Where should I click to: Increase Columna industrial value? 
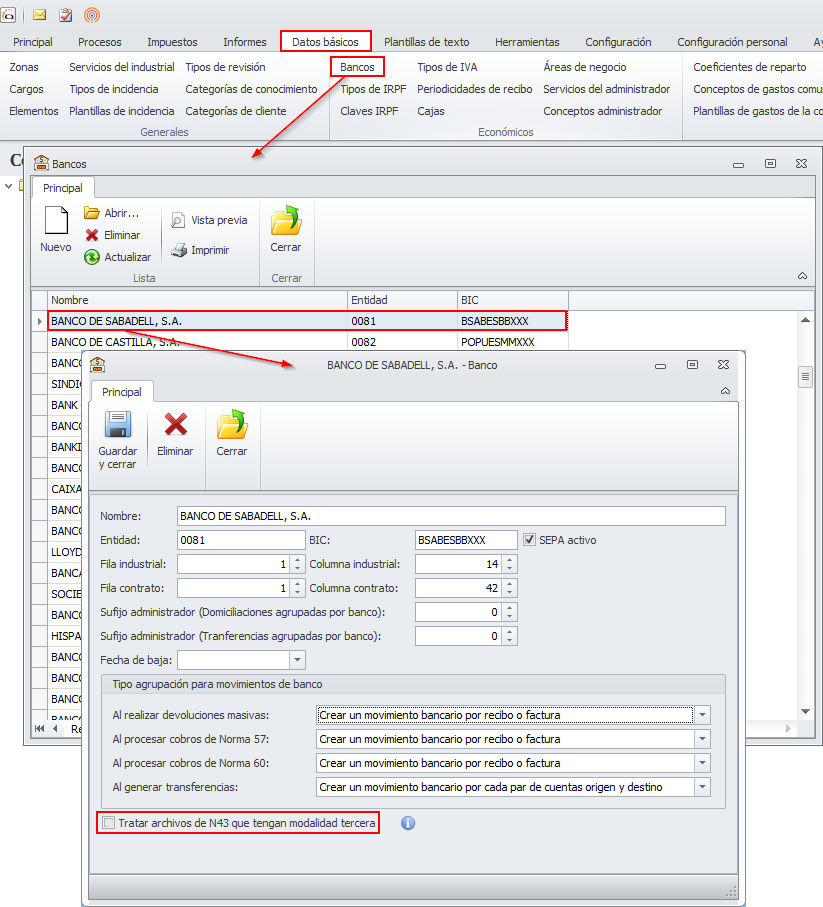[x=510, y=559]
